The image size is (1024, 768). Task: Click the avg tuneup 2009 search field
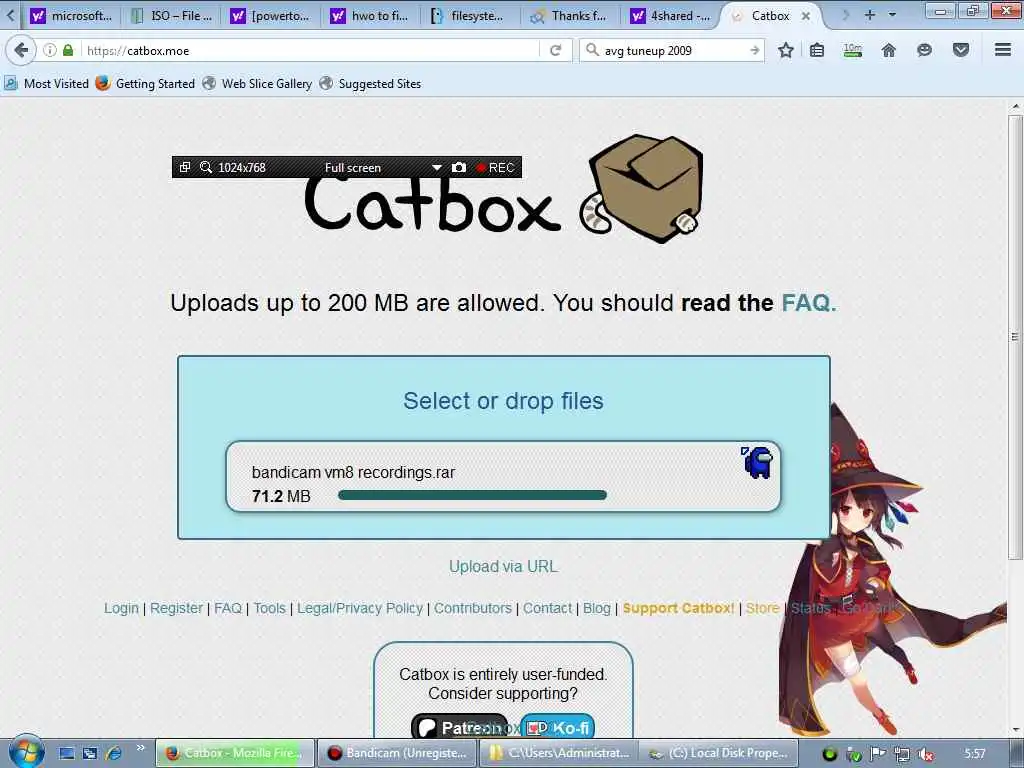[673, 50]
